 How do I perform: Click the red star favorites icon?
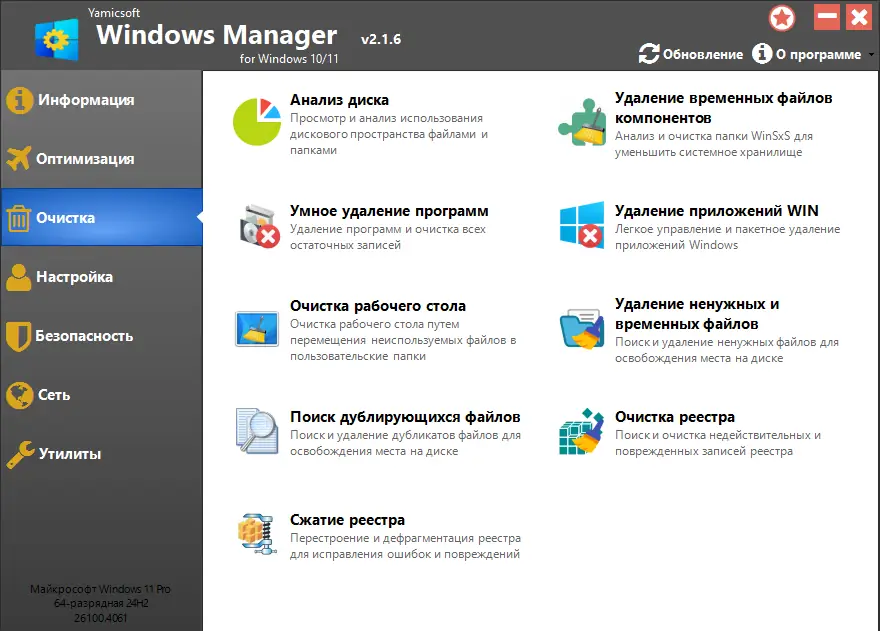click(782, 18)
